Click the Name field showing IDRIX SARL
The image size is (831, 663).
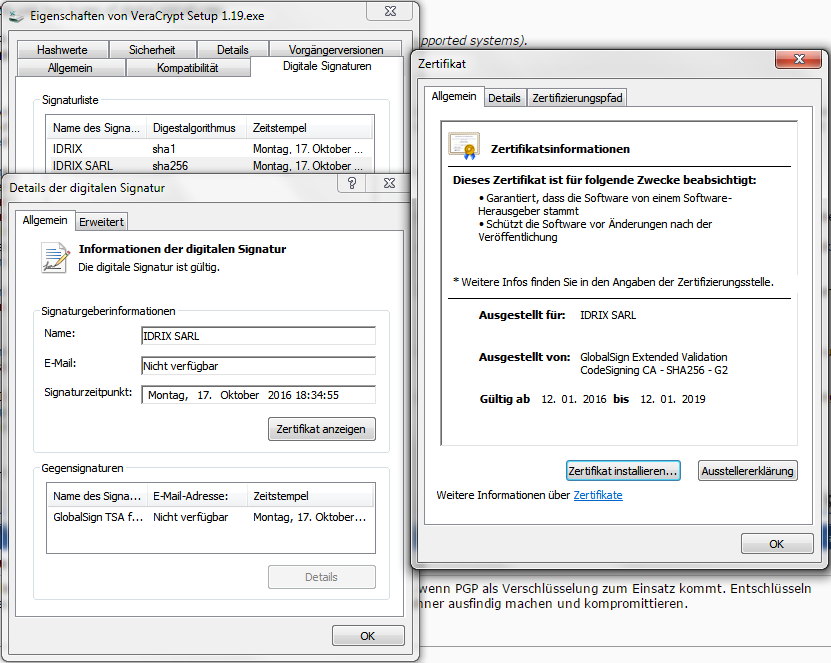click(258, 336)
